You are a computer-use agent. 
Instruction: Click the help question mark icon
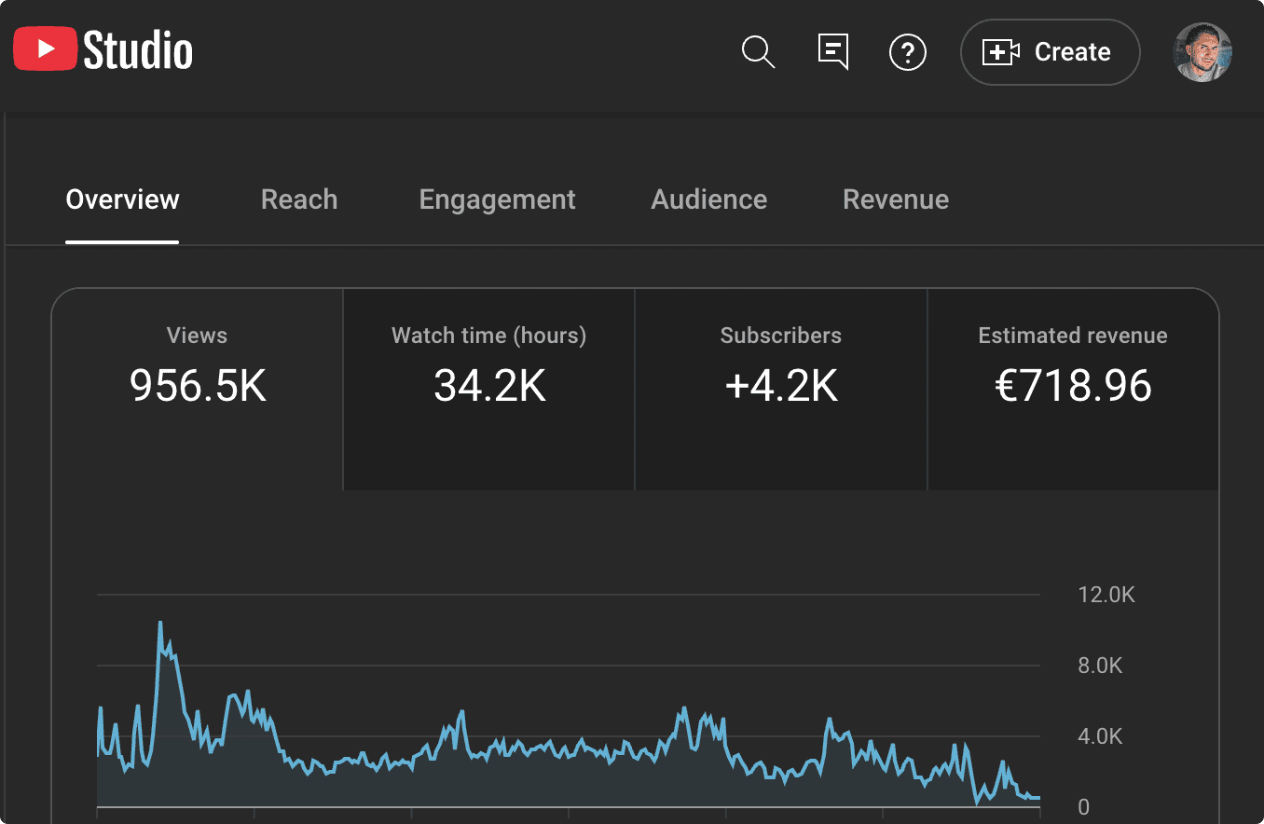(x=908, y=52)
